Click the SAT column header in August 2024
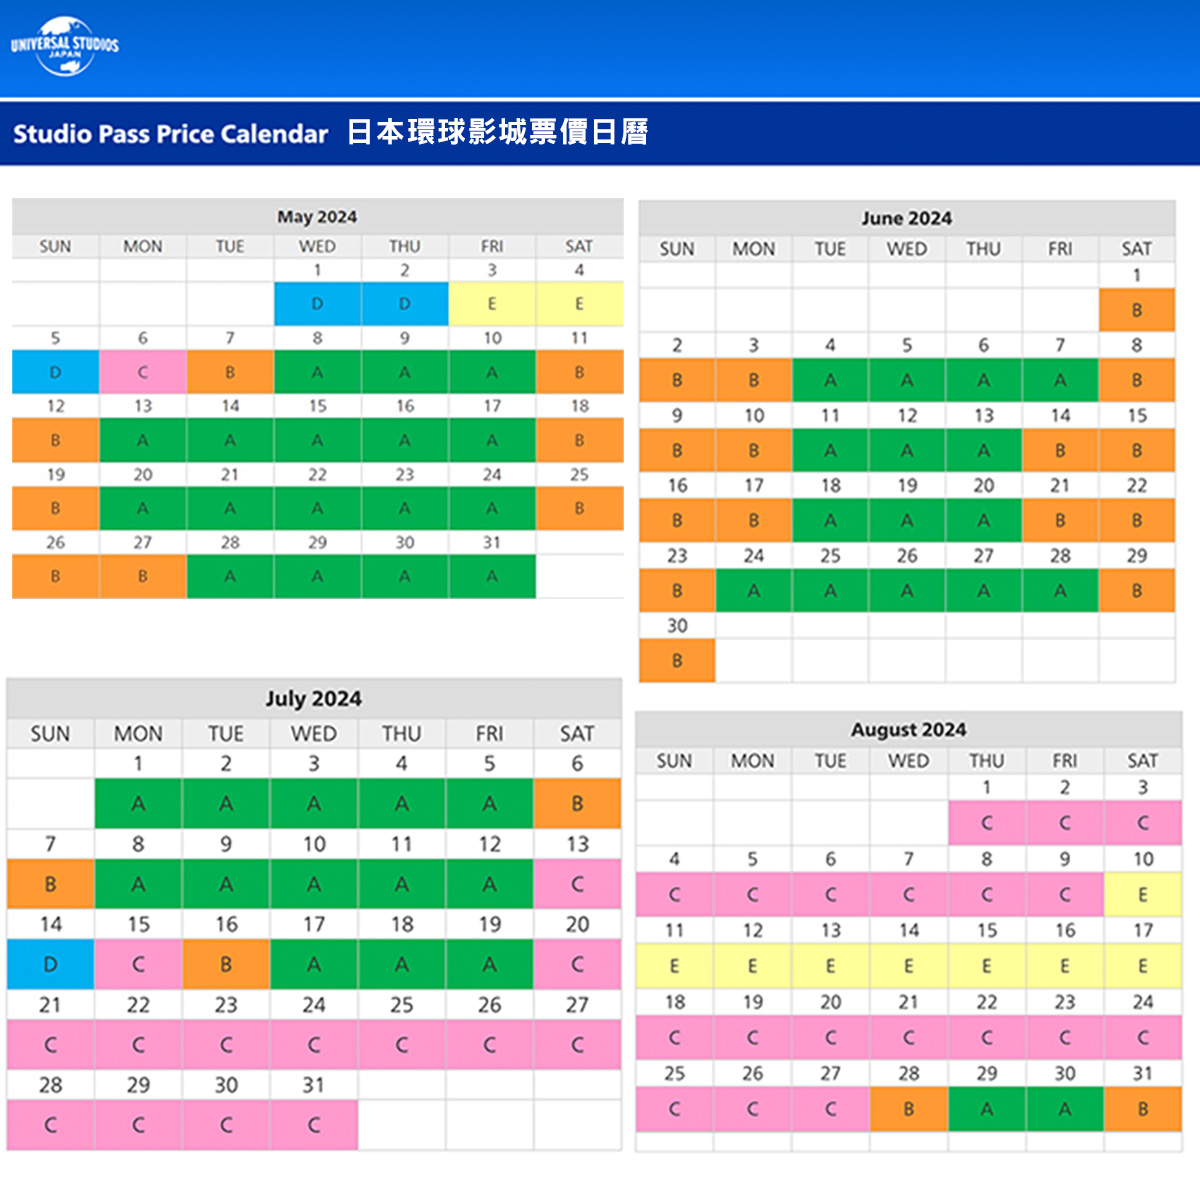 [1143, 761]
